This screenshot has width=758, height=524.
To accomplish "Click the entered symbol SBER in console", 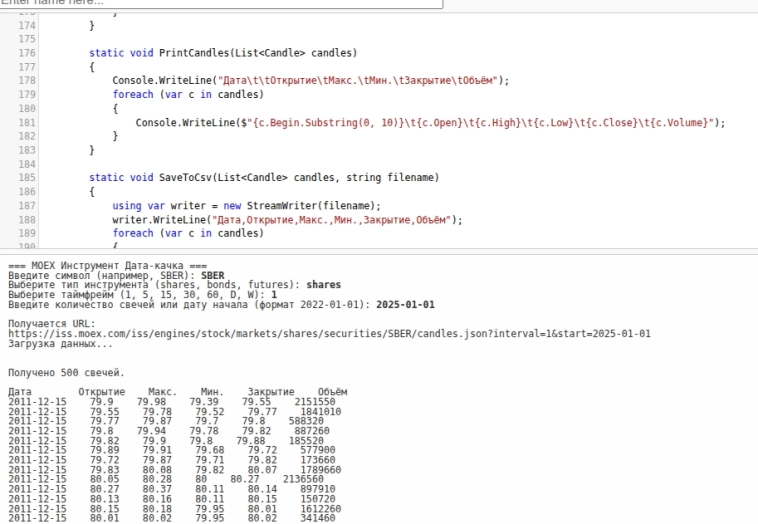I will coord(213,275).
